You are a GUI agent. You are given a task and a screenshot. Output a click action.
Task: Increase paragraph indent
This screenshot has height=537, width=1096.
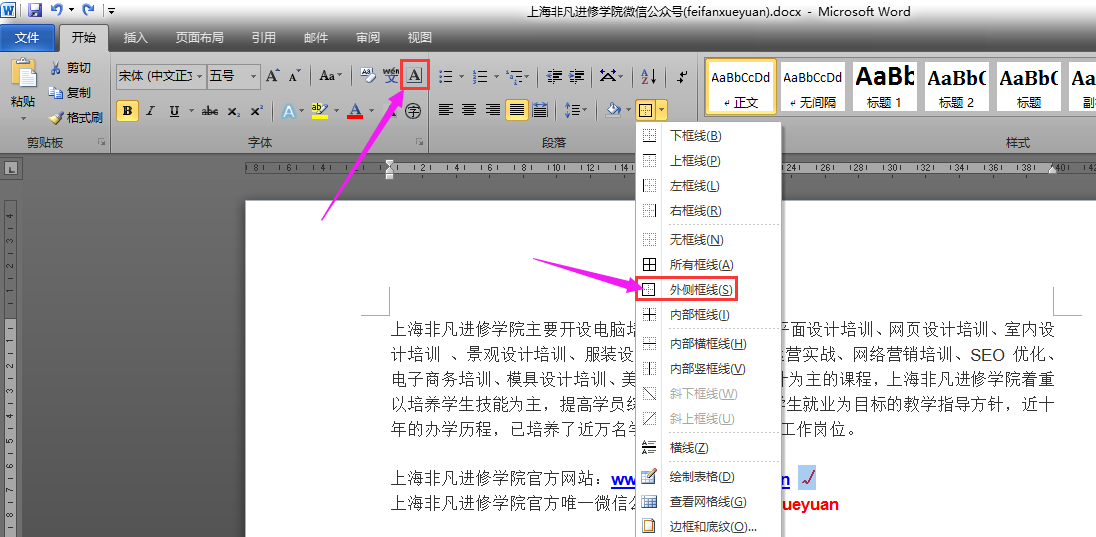(x=577, y=76)
